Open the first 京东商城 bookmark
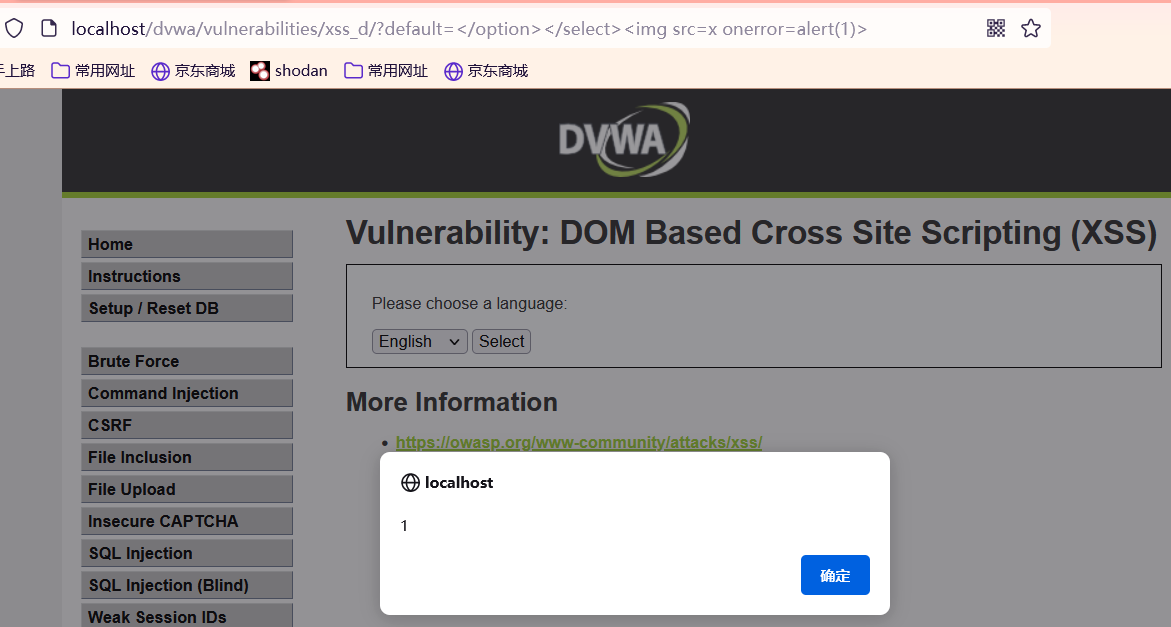This screenshot has height=627, width=1171. 193,71
